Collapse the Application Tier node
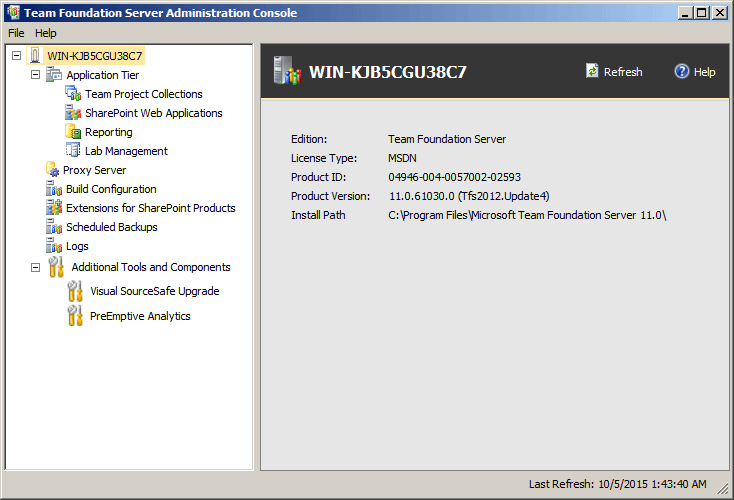The height and width of the screenshot is (500, 734). pyautogui.click(x=36, y=75)
